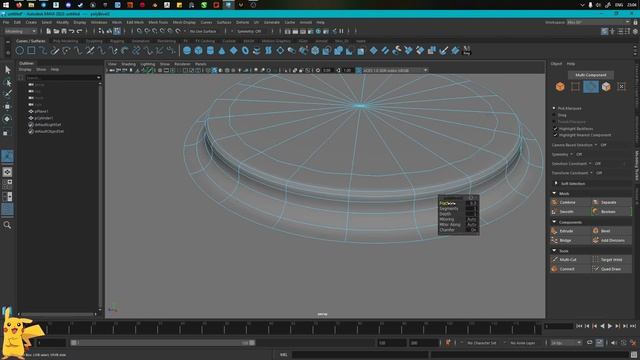Image resolution: width=640 pixels, height=360 pixels.
Task: Switch to Face selection mode icon
Action: point(606,87)
